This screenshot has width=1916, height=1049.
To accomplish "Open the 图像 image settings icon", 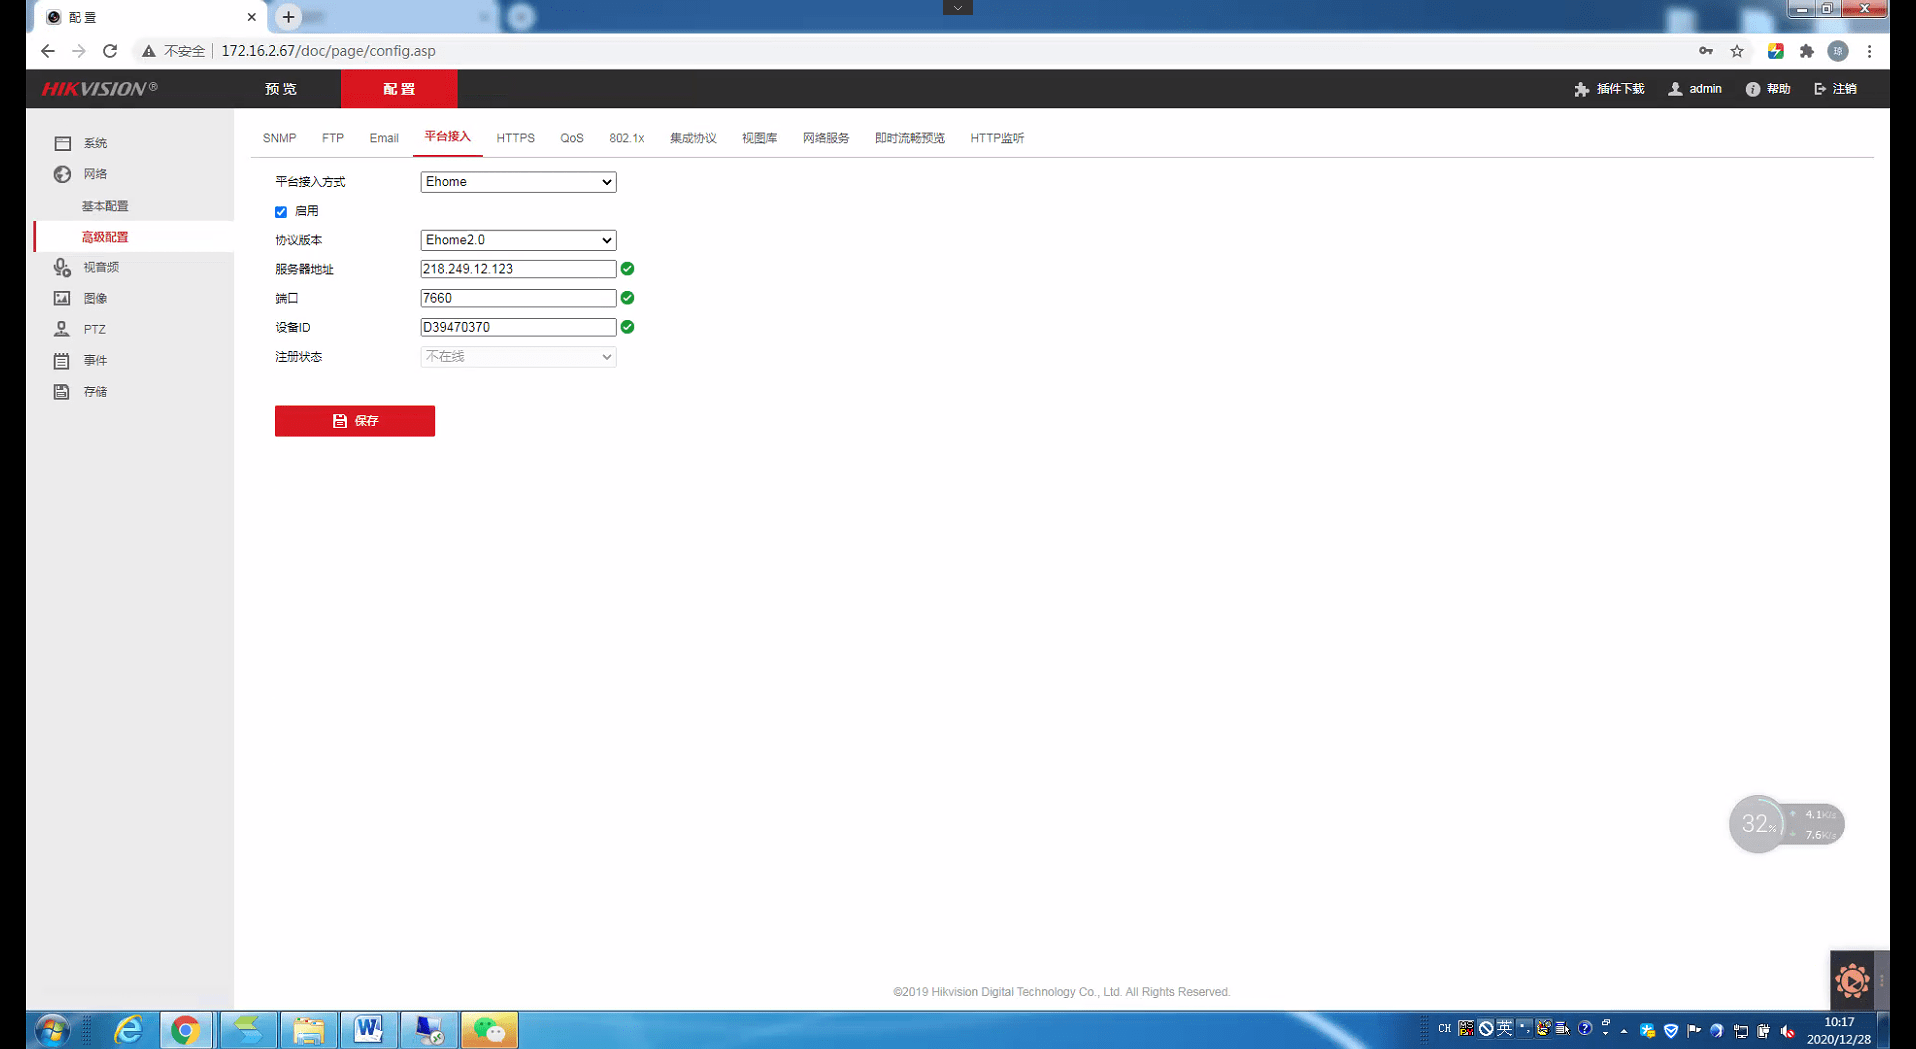I will pos(62,298).
